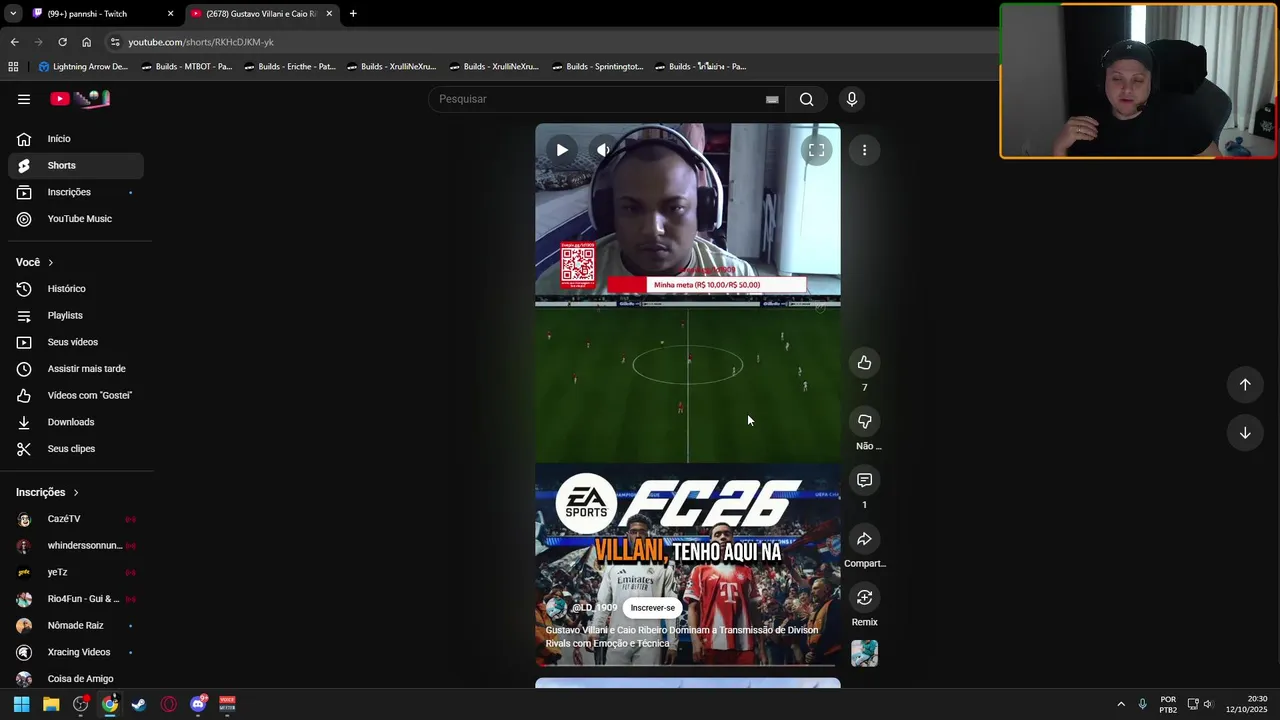Screen dimensions: 1280x720
Task: Enter fullscreen mode on the Short
Action: click(816, 150)
